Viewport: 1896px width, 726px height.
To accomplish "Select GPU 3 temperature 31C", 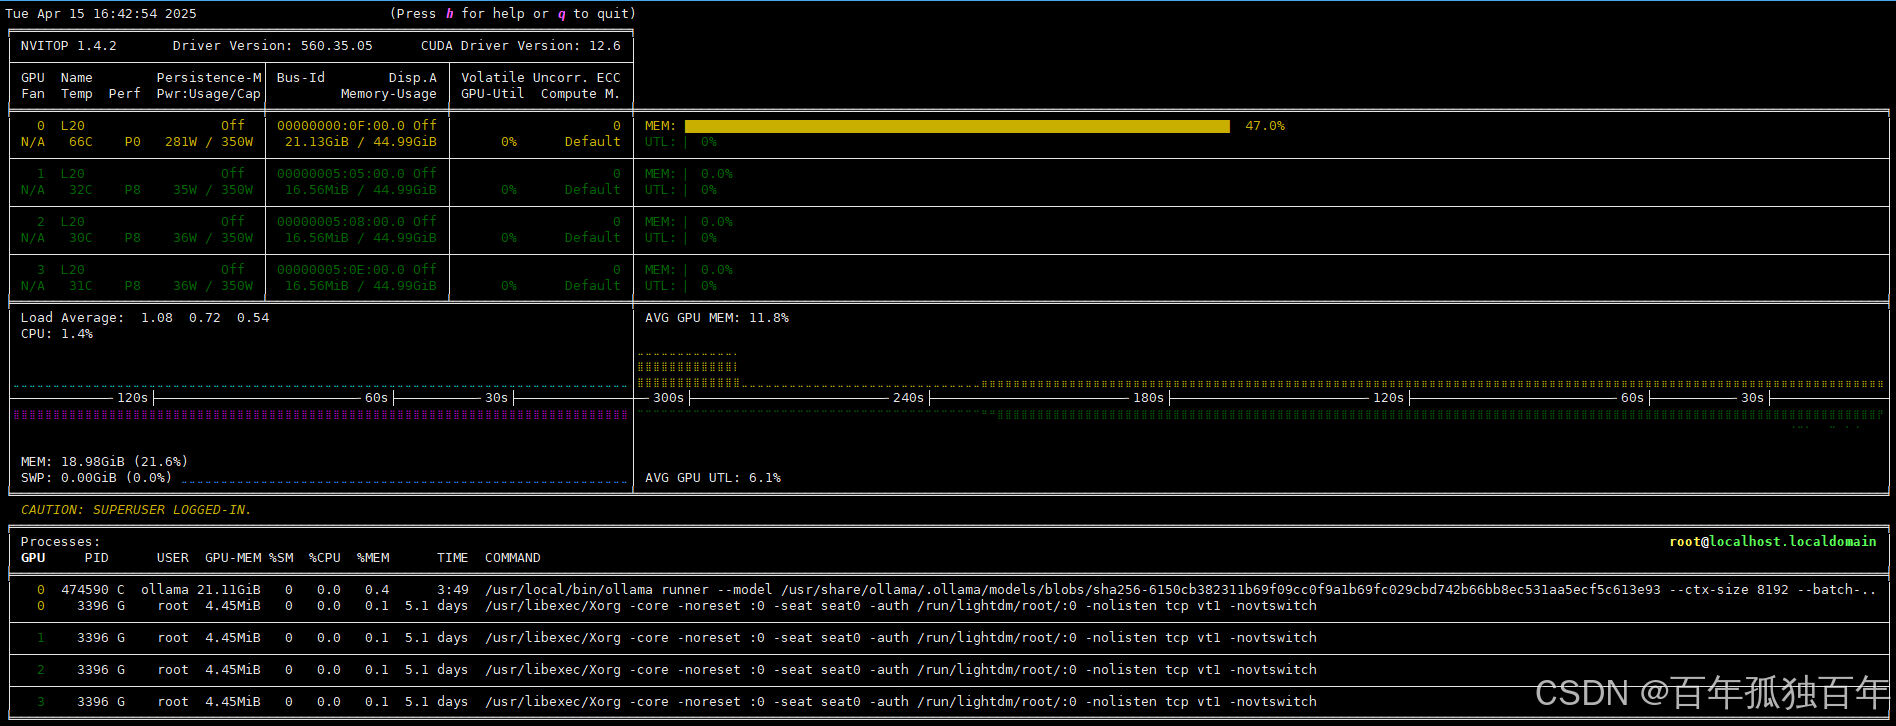I will [81, 286].
